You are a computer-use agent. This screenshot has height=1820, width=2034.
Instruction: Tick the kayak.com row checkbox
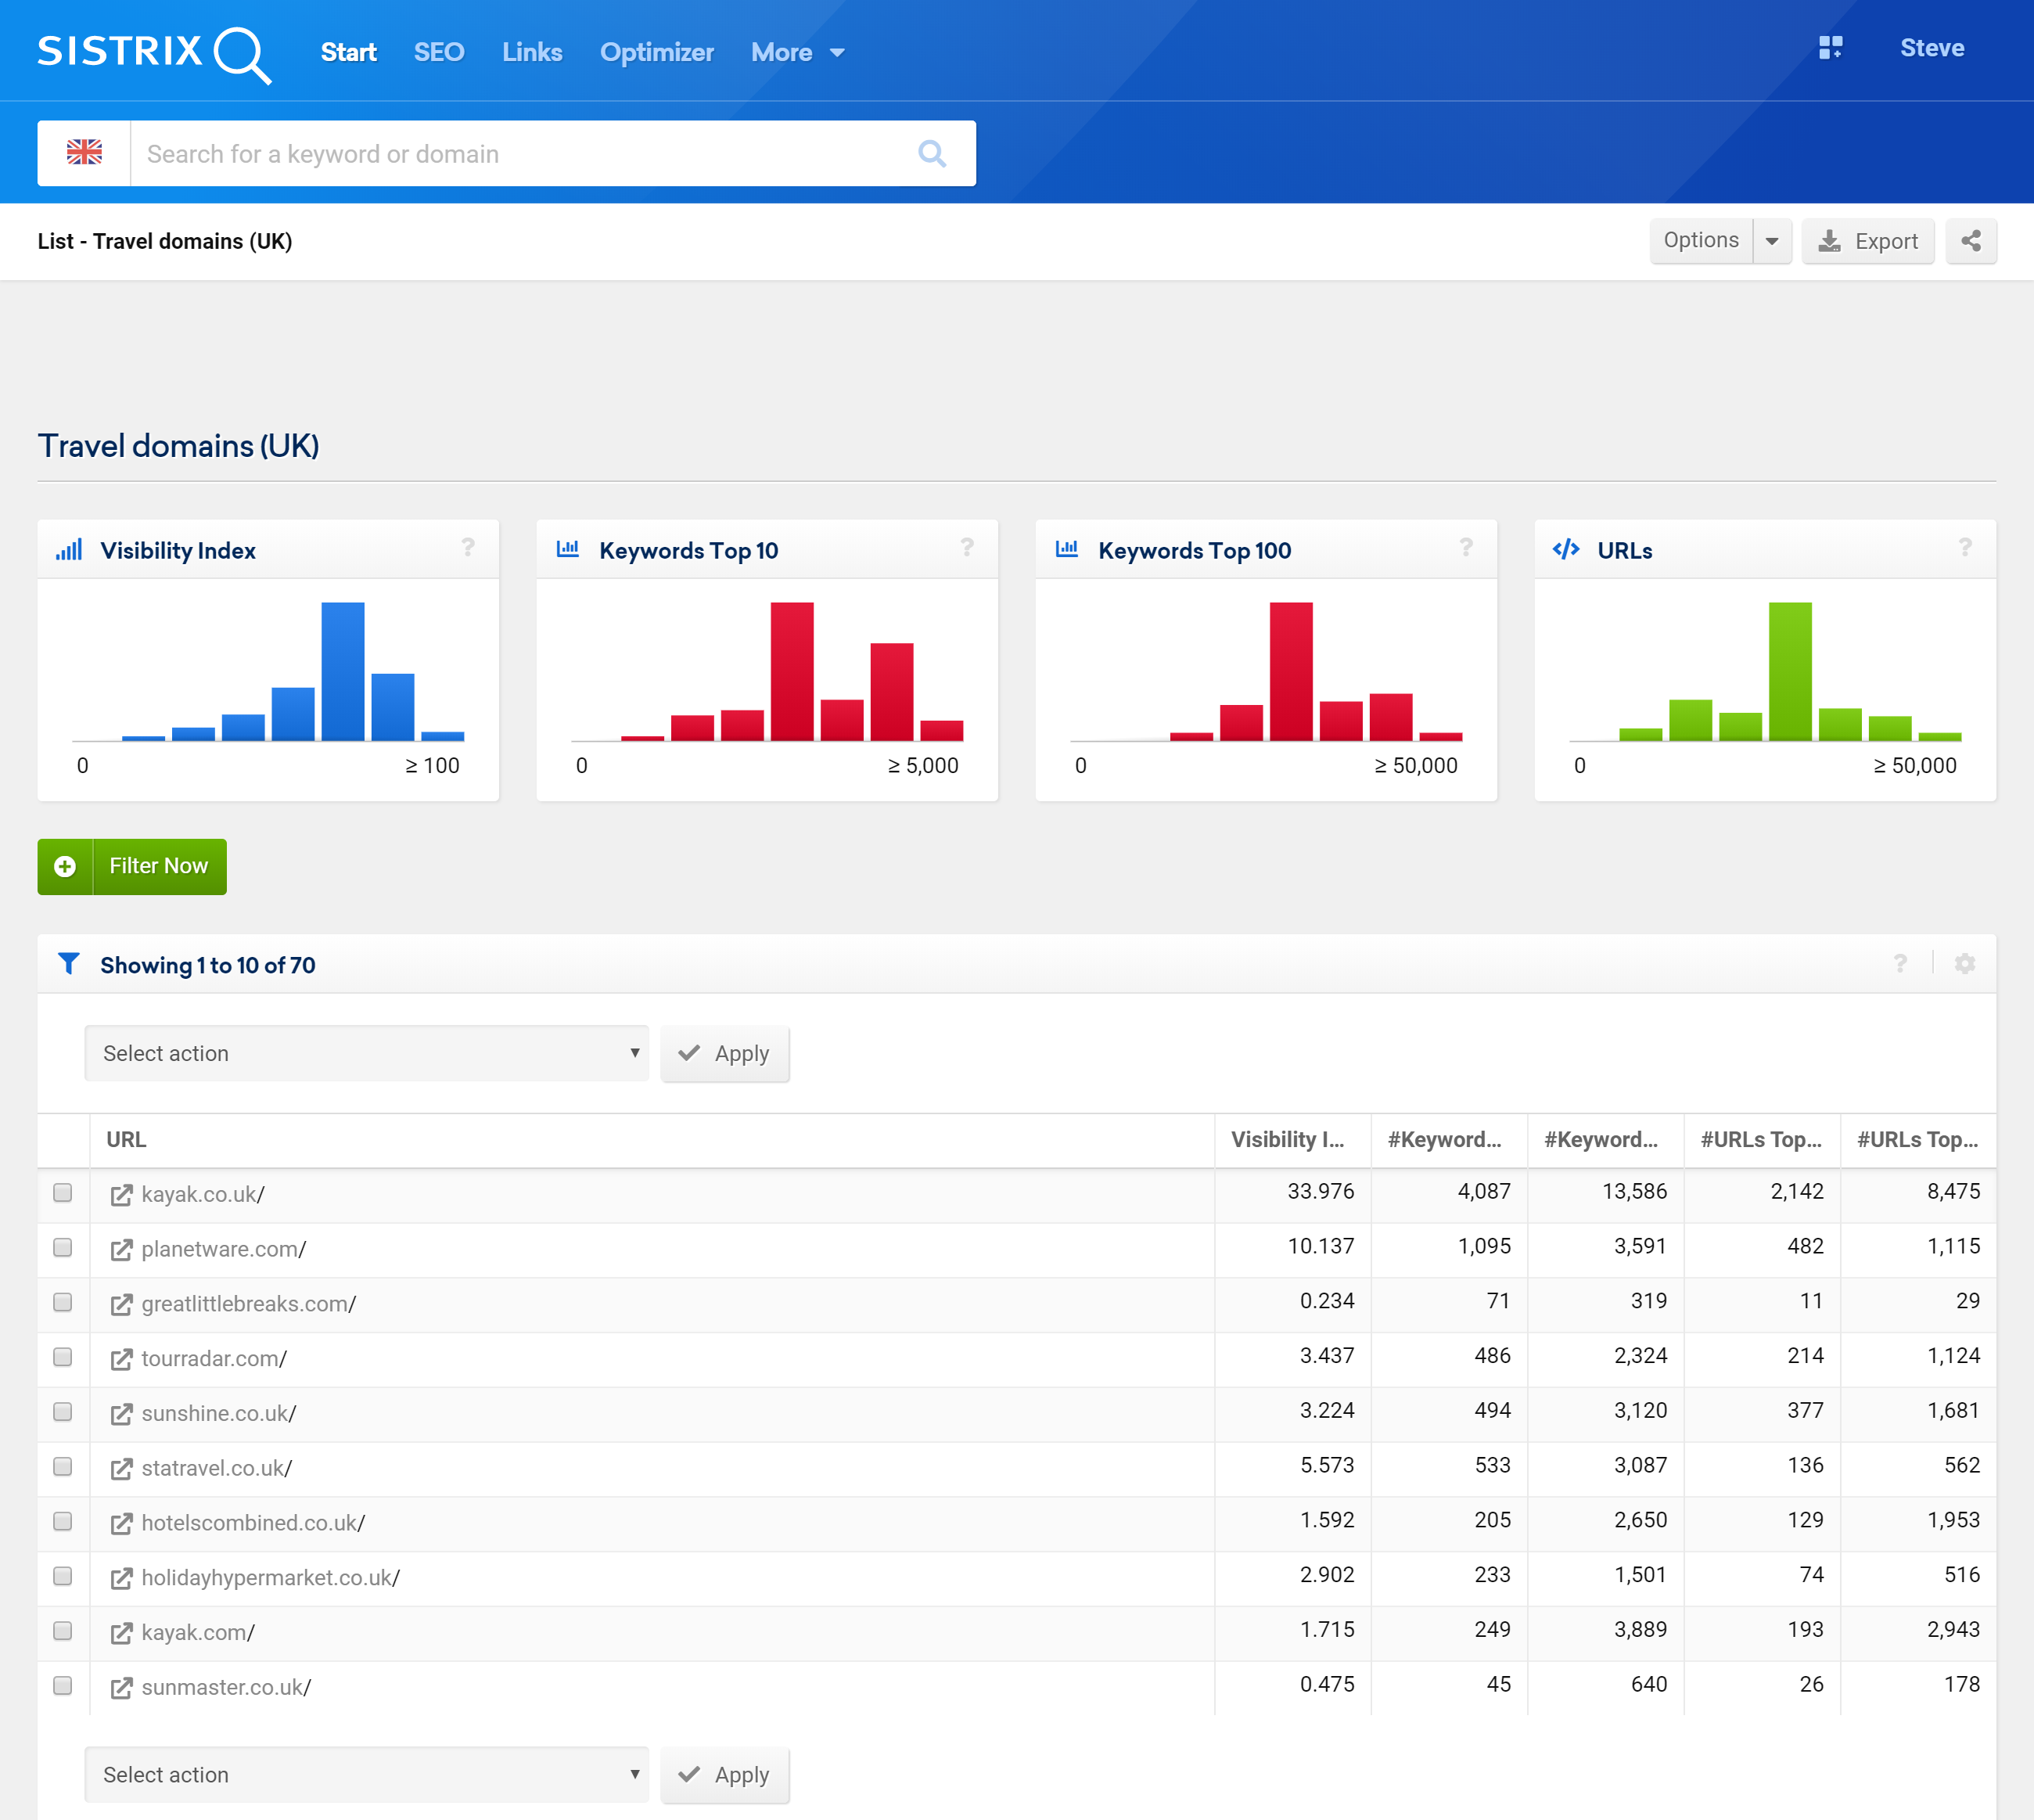63,1630
